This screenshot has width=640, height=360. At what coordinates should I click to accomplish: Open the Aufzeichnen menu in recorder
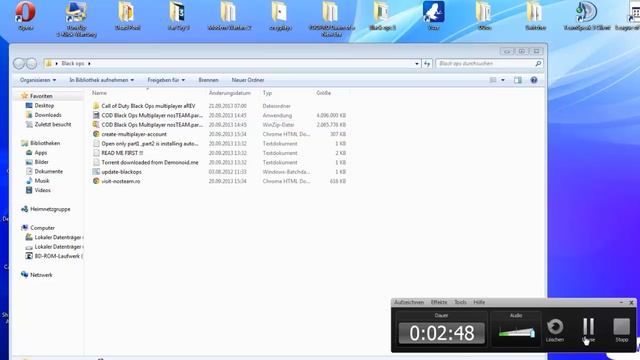(409, 302)
